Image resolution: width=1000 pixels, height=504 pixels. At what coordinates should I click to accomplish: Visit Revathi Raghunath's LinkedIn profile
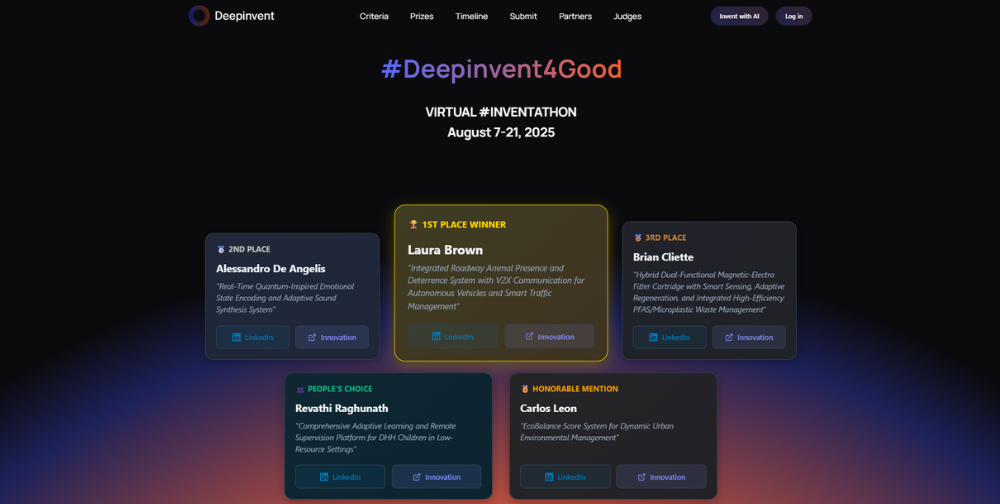(340, 477)
